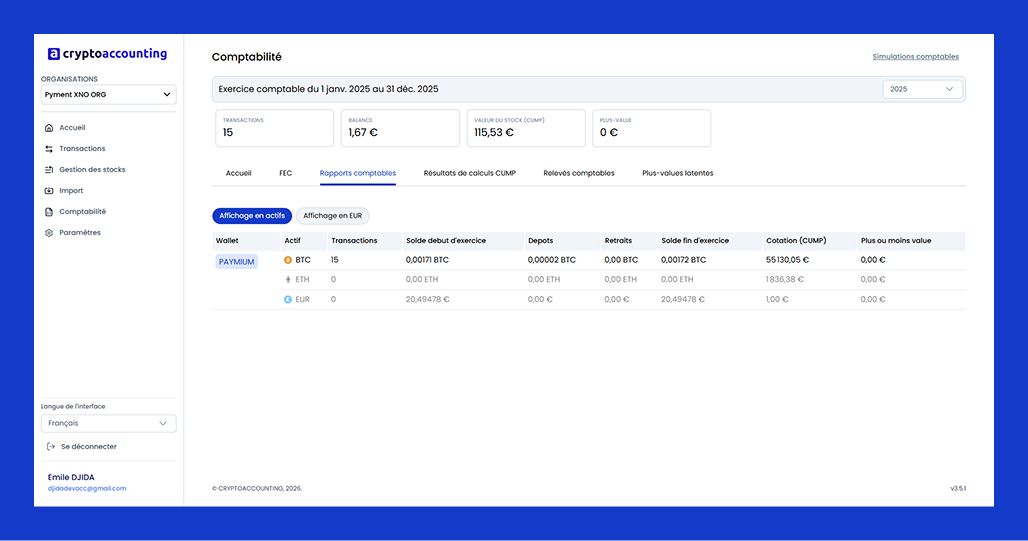This screenshot has width=1028, height=541.
Task: Open the Accueil tab in Comptabilité
Action: point(239,173)
